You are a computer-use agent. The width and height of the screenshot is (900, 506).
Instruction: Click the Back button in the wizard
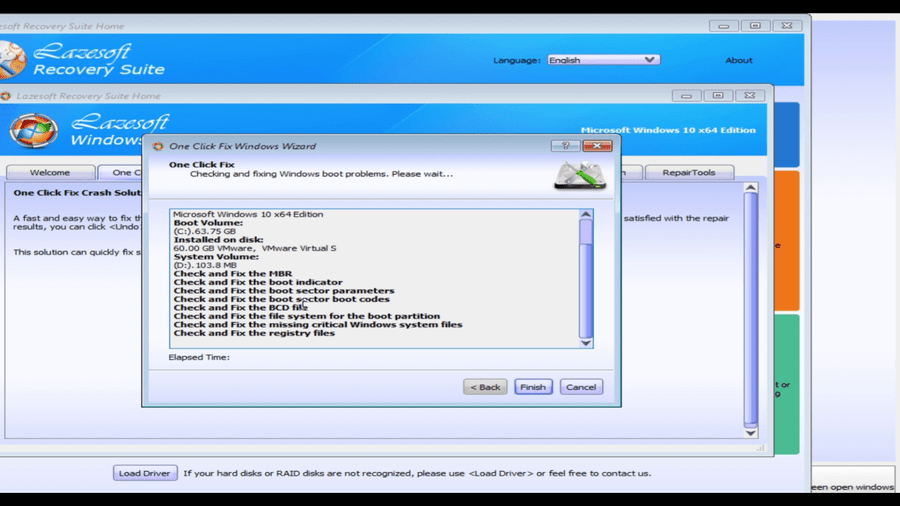pos(485,387)
